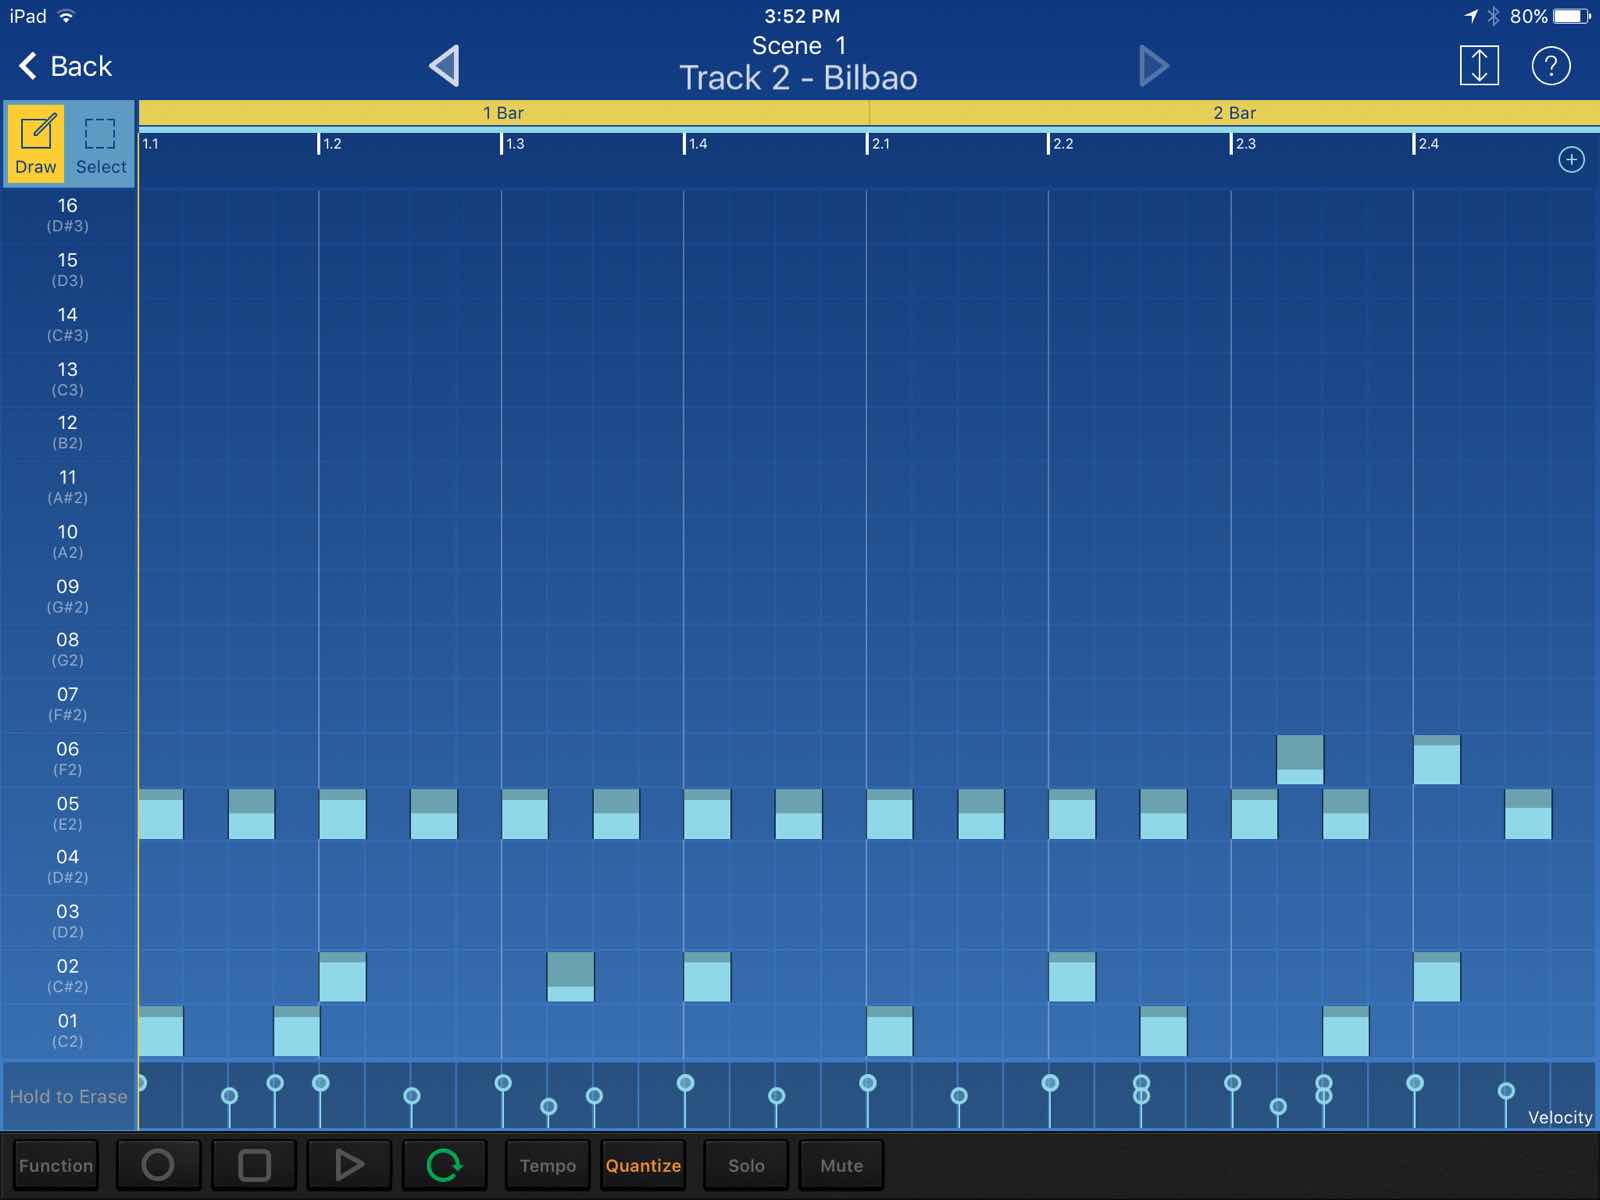Image resolution: width=1600 pixels, height=1200 pixels.
Task: Tap the Wi-Fi icon in status bar
Action: (66, 16)
